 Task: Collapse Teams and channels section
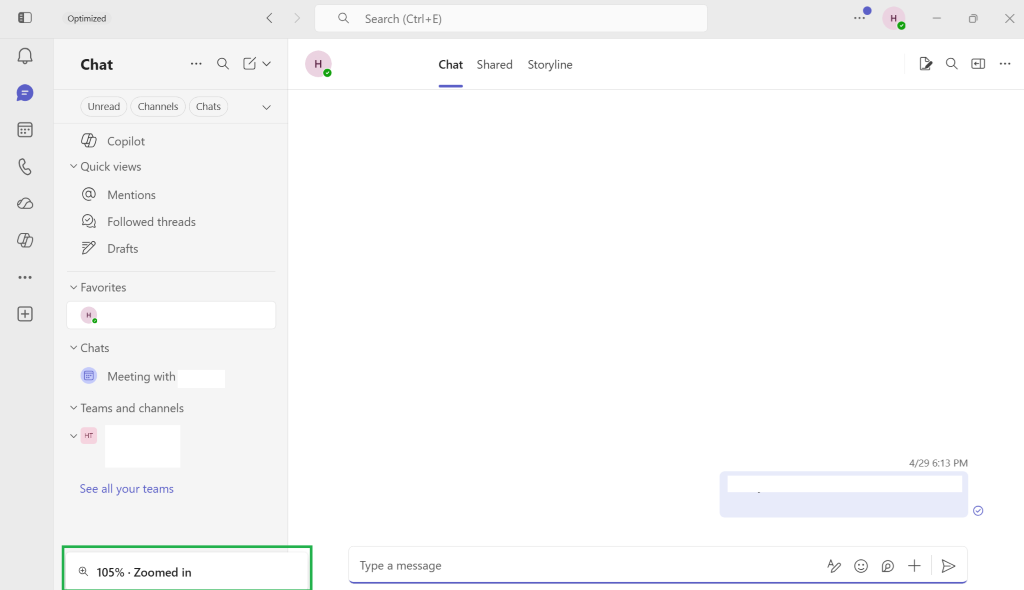pyautogui.click(x=73, y=408)
